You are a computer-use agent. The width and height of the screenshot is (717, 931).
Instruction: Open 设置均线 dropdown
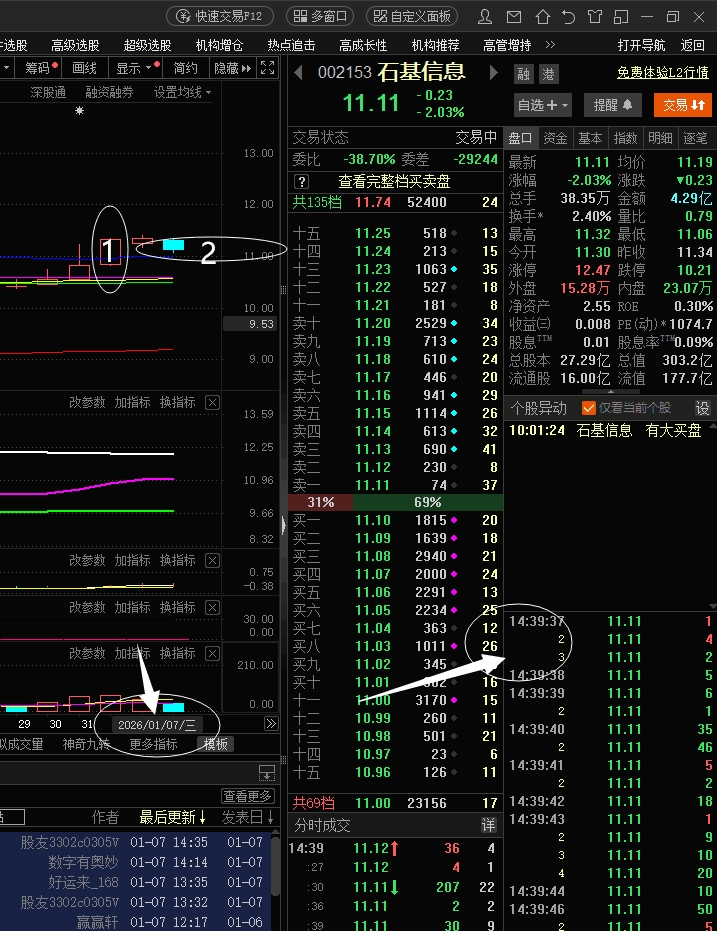pyautogui.click(x=182, y=93)
